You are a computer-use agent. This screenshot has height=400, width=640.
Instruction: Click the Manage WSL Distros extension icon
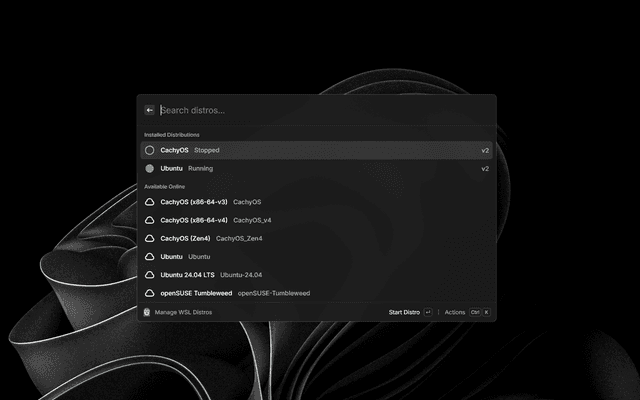point(148,312)
